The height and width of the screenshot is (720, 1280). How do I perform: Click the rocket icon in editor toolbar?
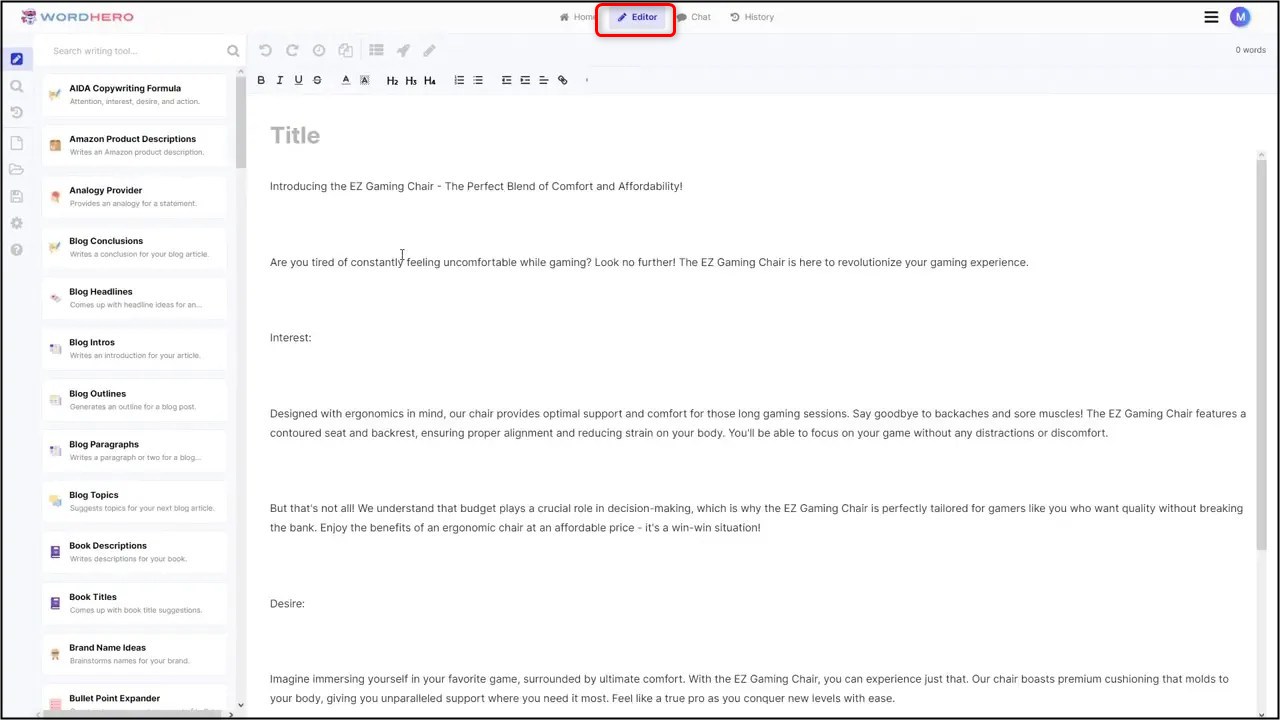pos(403,50)
